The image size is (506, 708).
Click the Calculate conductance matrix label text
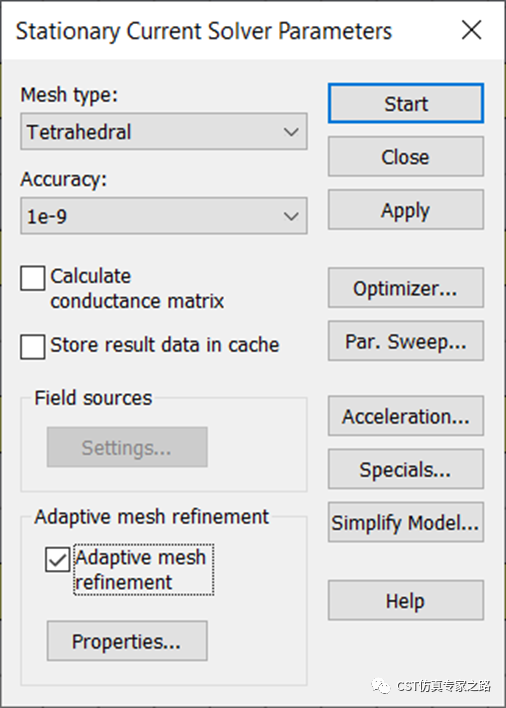point(137,289)
